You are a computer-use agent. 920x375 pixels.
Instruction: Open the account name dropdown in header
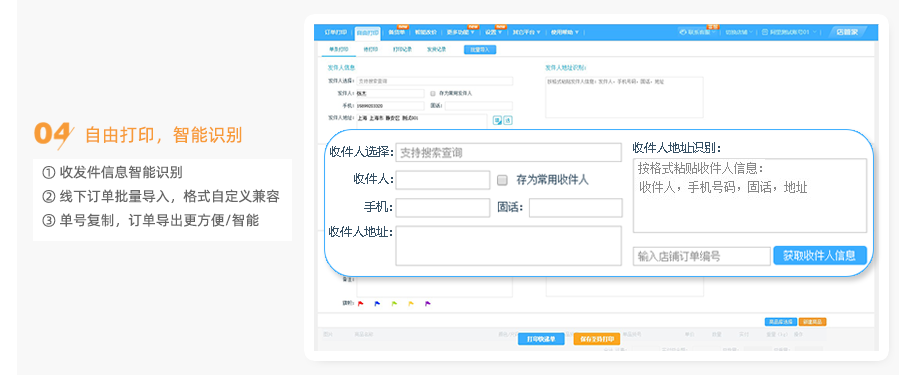[x=789, y=32]
